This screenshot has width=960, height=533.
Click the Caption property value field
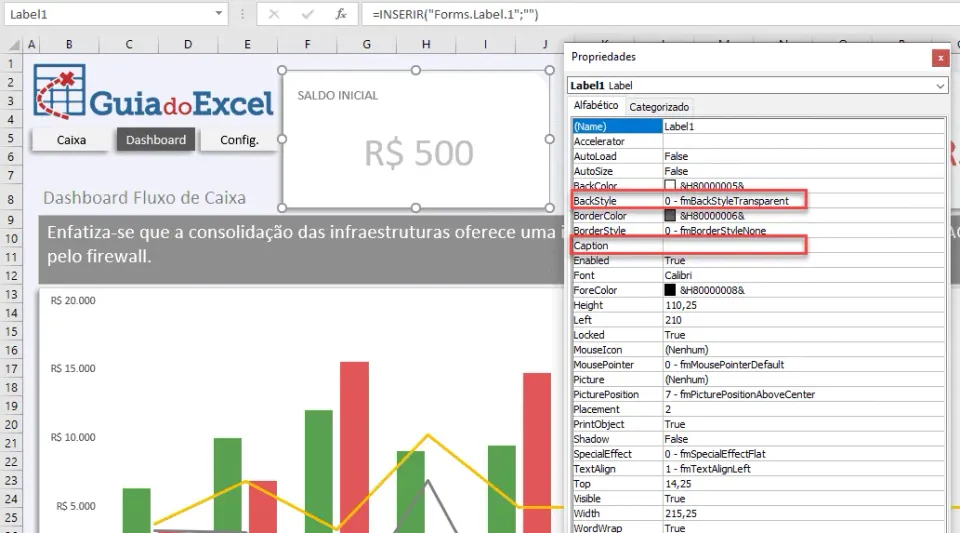point(803,245)
